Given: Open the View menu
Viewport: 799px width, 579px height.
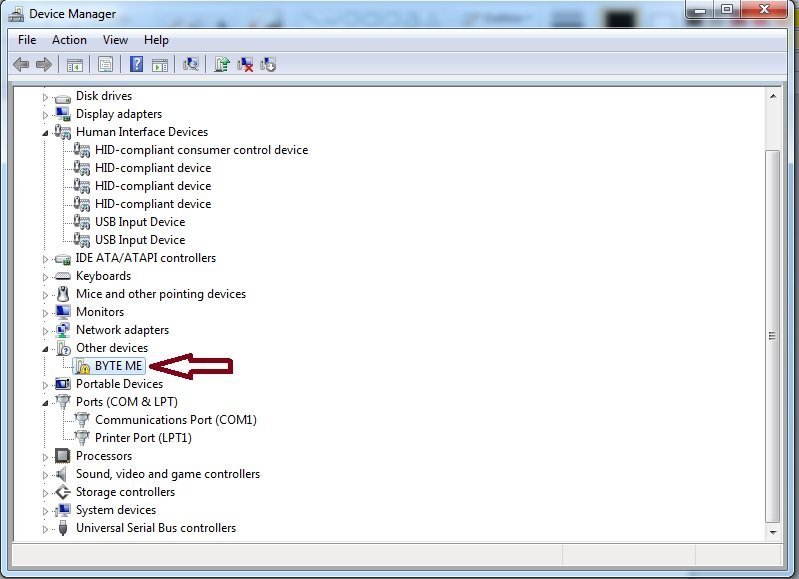Looking at the screenshot, I should point(115,40).
